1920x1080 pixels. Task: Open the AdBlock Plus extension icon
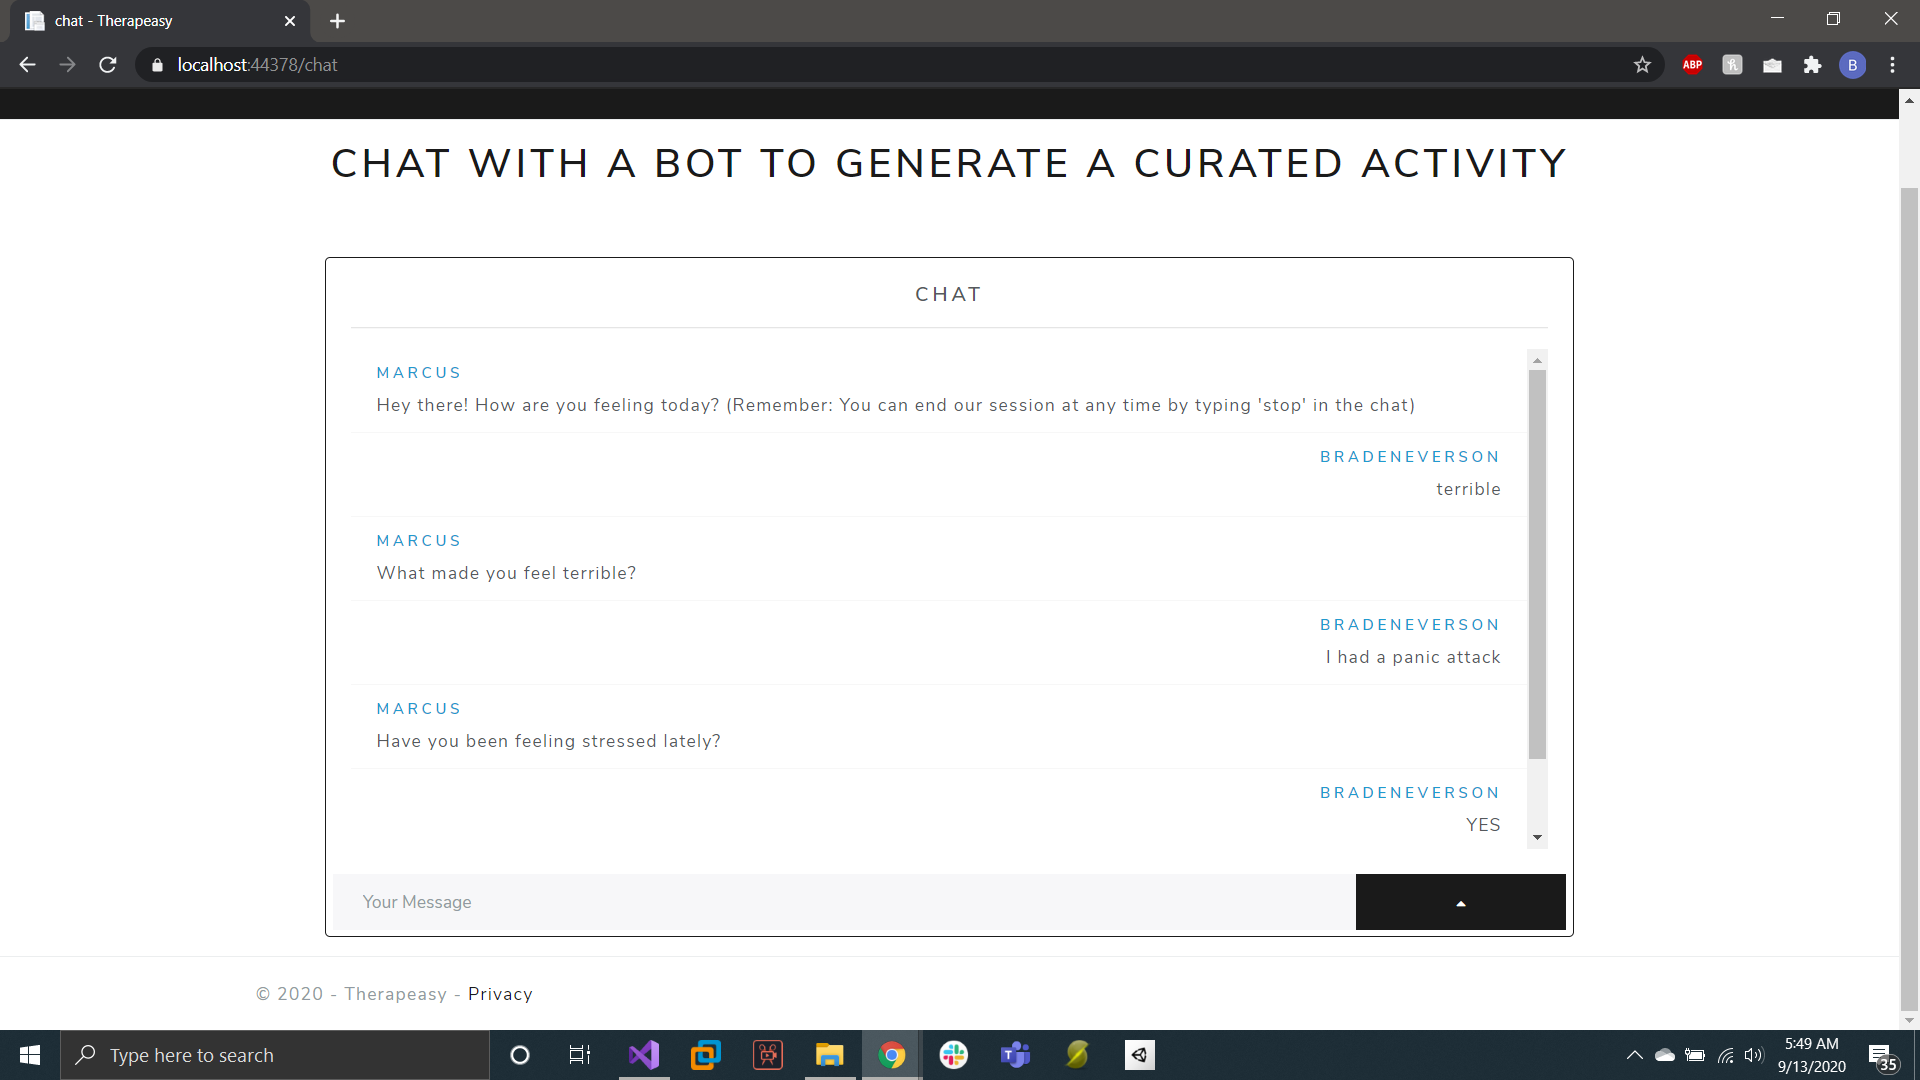coord(1692,65)
